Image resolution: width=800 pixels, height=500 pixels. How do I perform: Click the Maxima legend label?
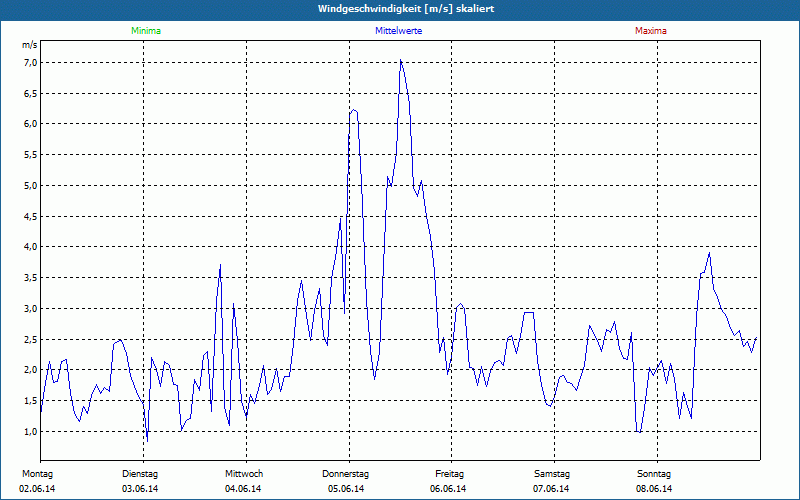[651, 31]
